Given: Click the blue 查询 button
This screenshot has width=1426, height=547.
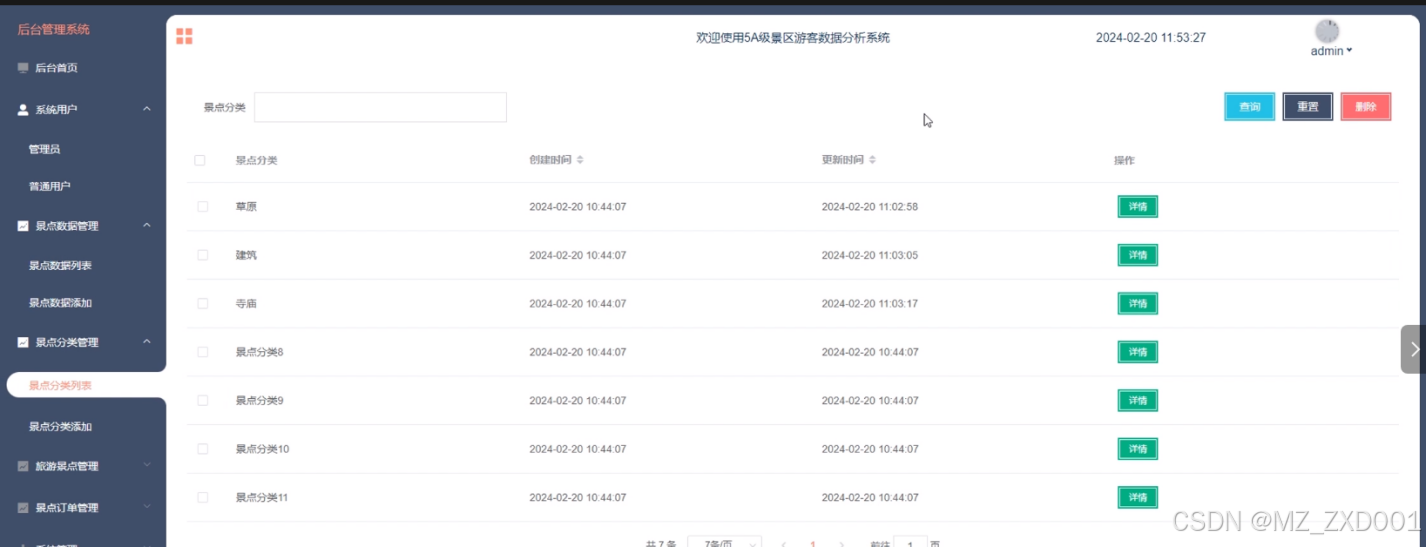Looking at the screenshot, I should [x=1250, y=107].
